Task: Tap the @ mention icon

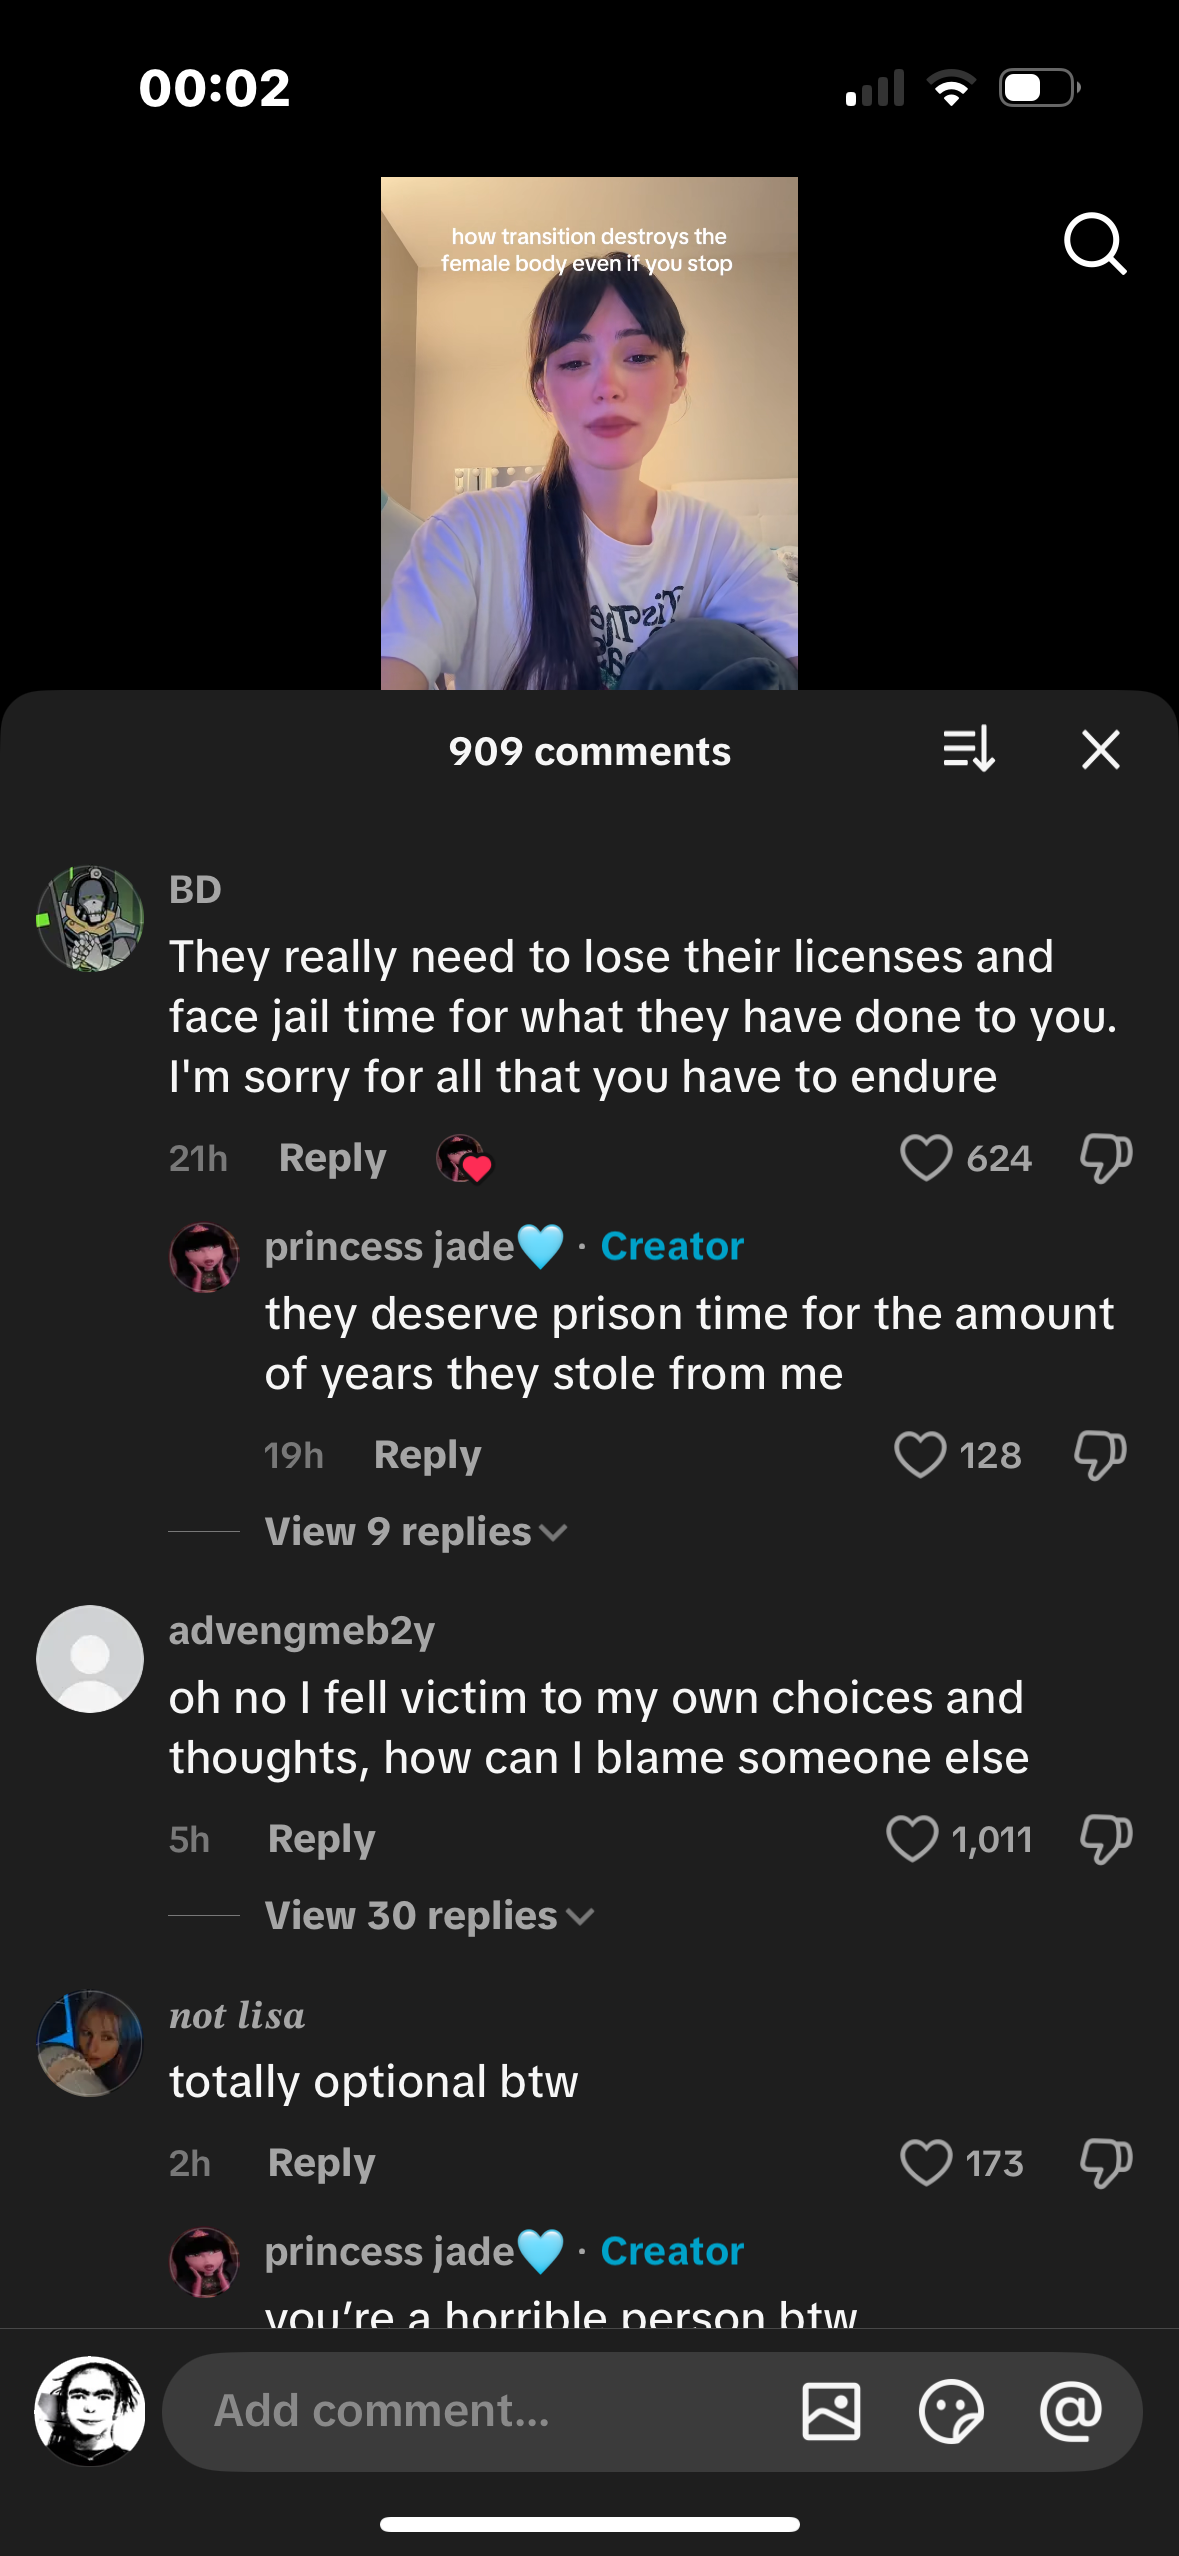Action: [x=1070, y=2411]
